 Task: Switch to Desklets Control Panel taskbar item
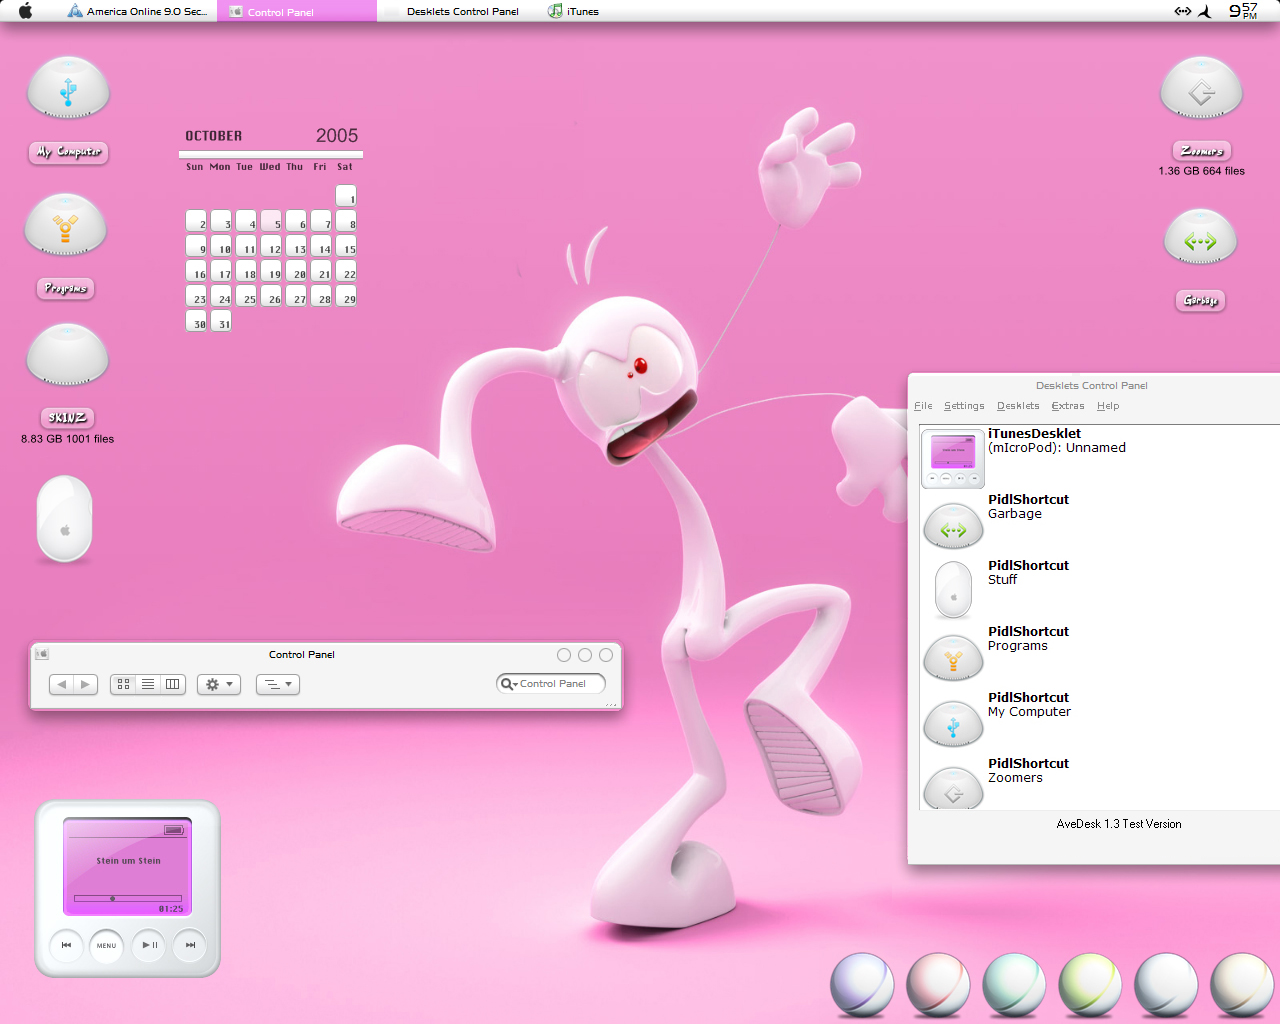point(462,11)
